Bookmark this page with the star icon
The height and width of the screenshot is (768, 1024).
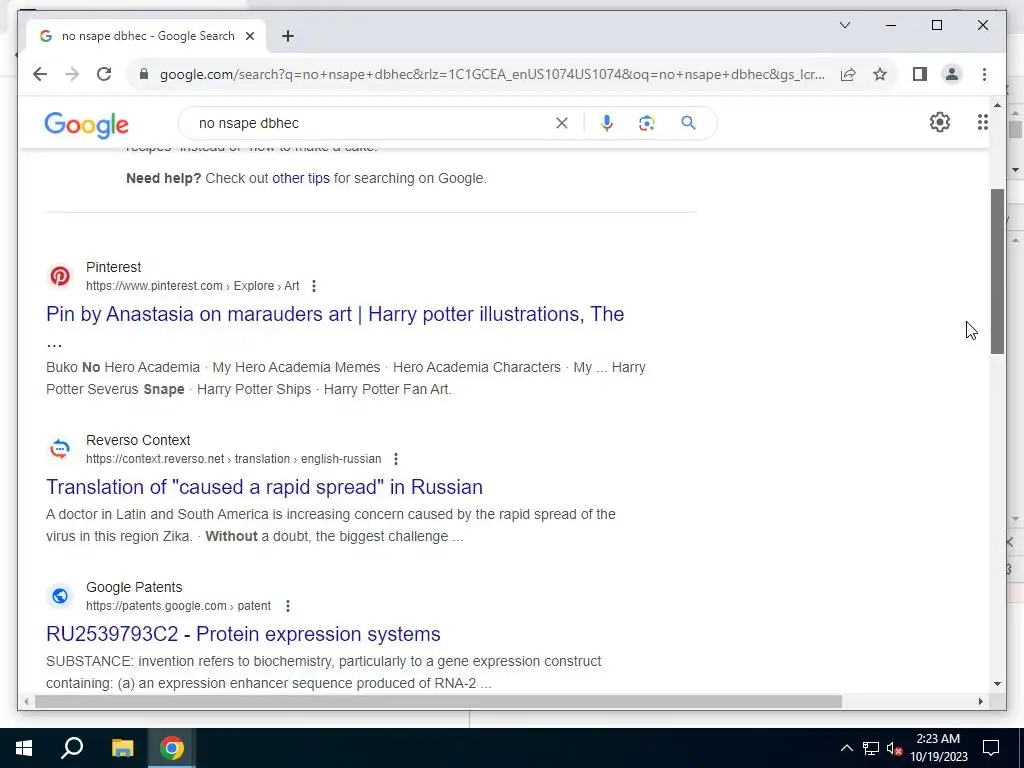click(880, 74)
